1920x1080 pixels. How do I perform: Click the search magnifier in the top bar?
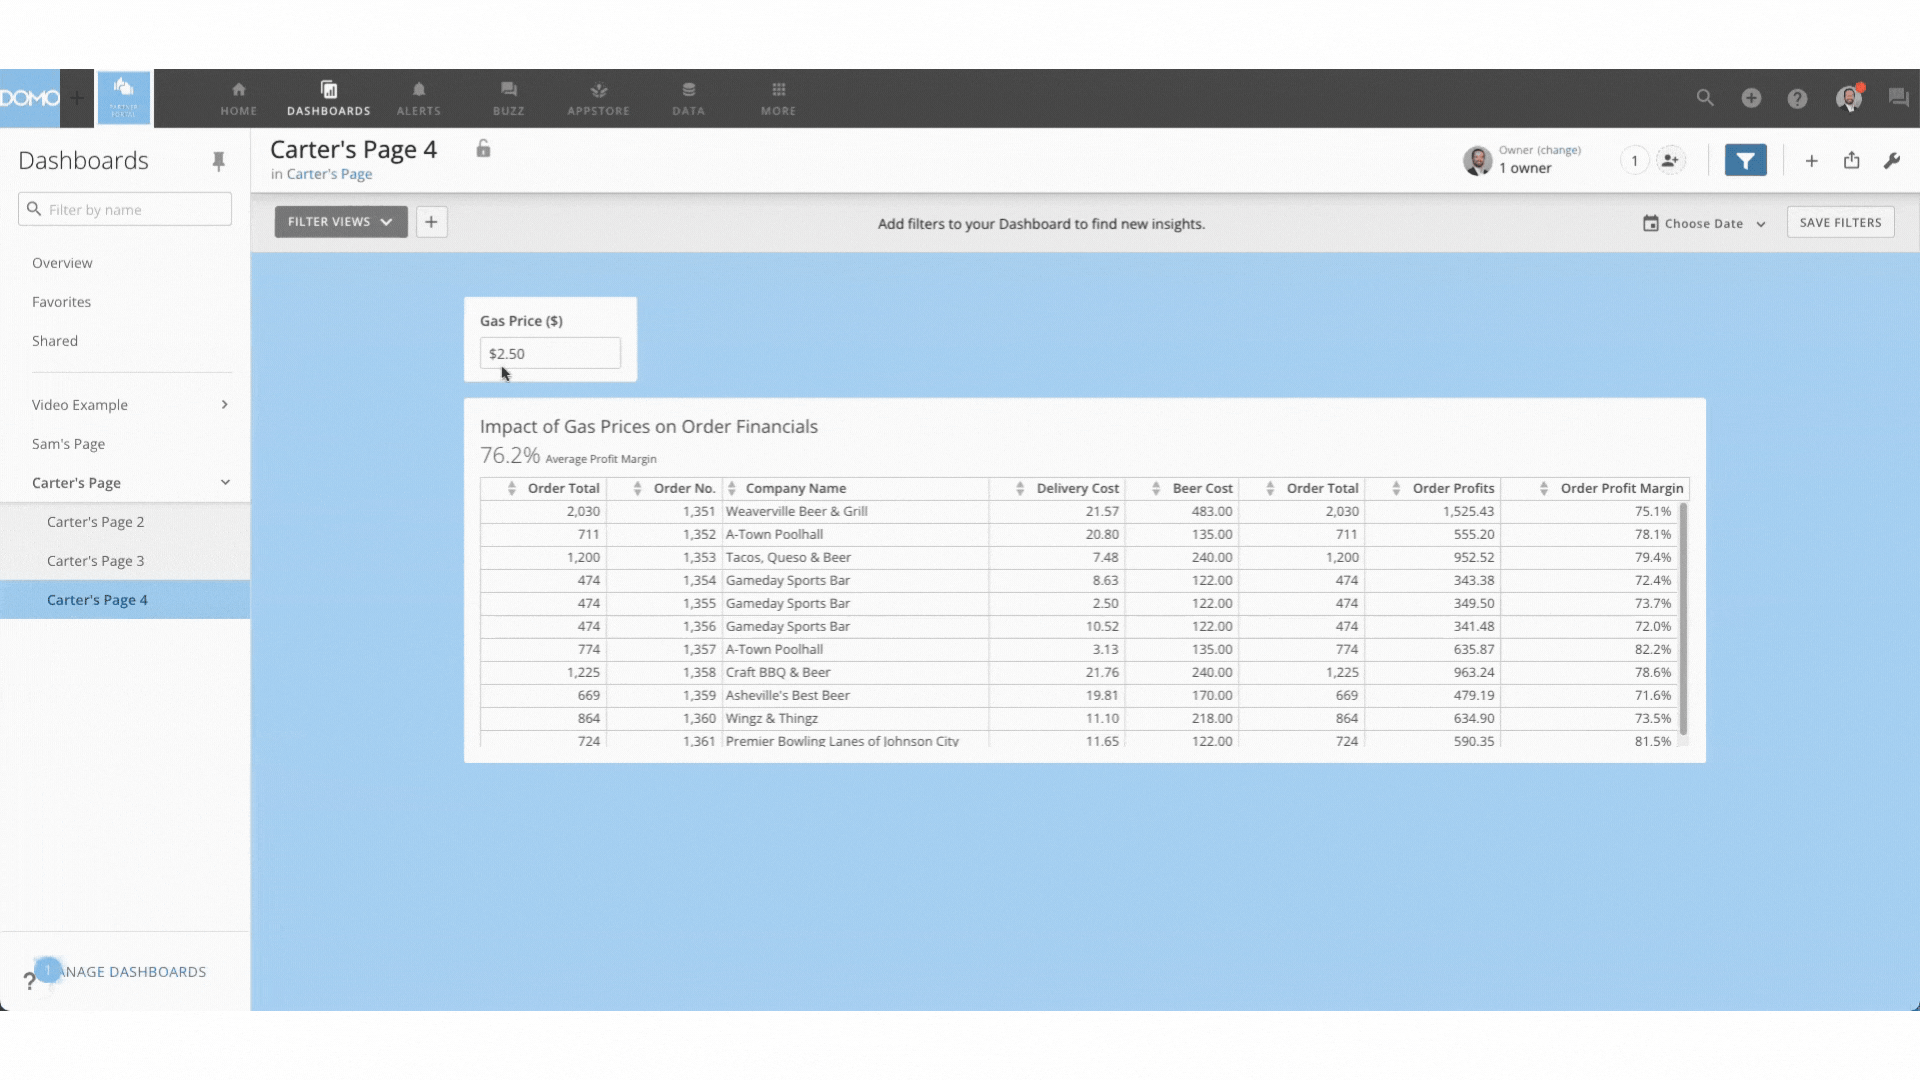[x=1705, y=98]
